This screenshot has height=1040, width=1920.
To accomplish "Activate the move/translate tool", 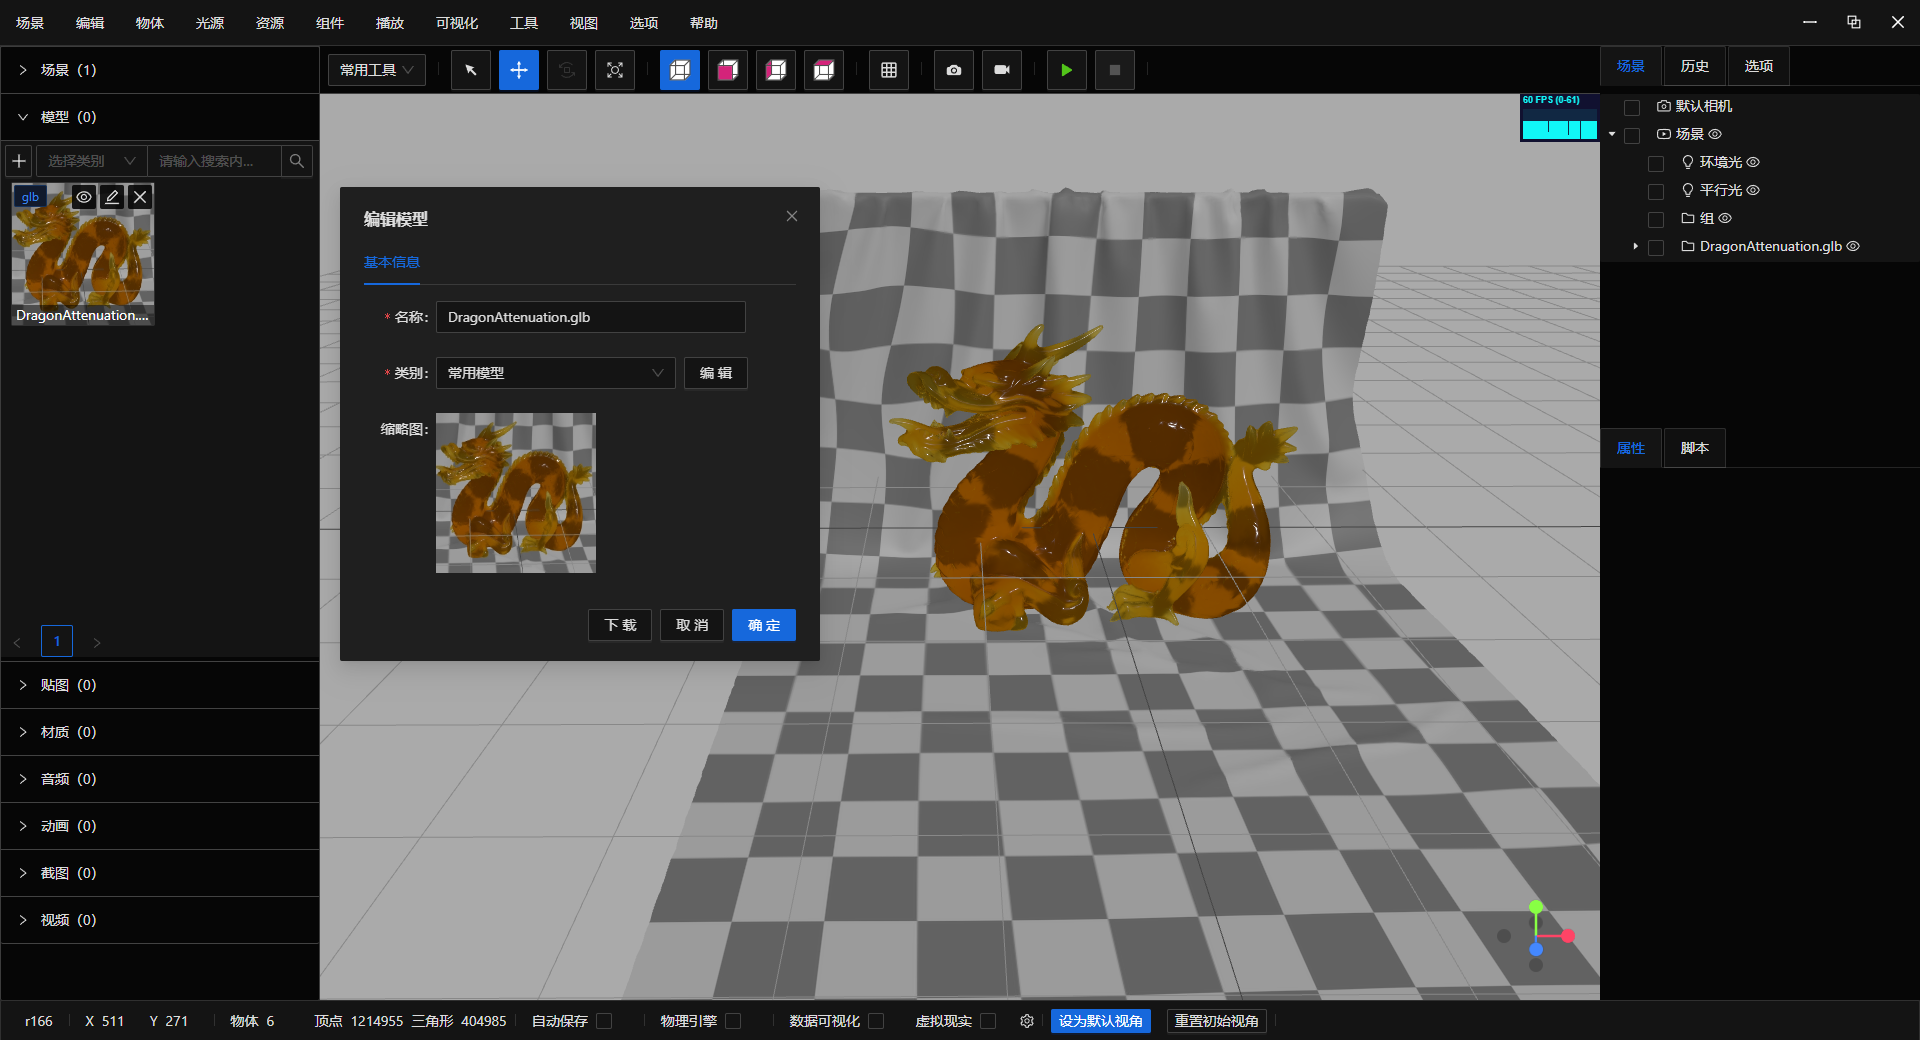I will [x=518, y=70].
